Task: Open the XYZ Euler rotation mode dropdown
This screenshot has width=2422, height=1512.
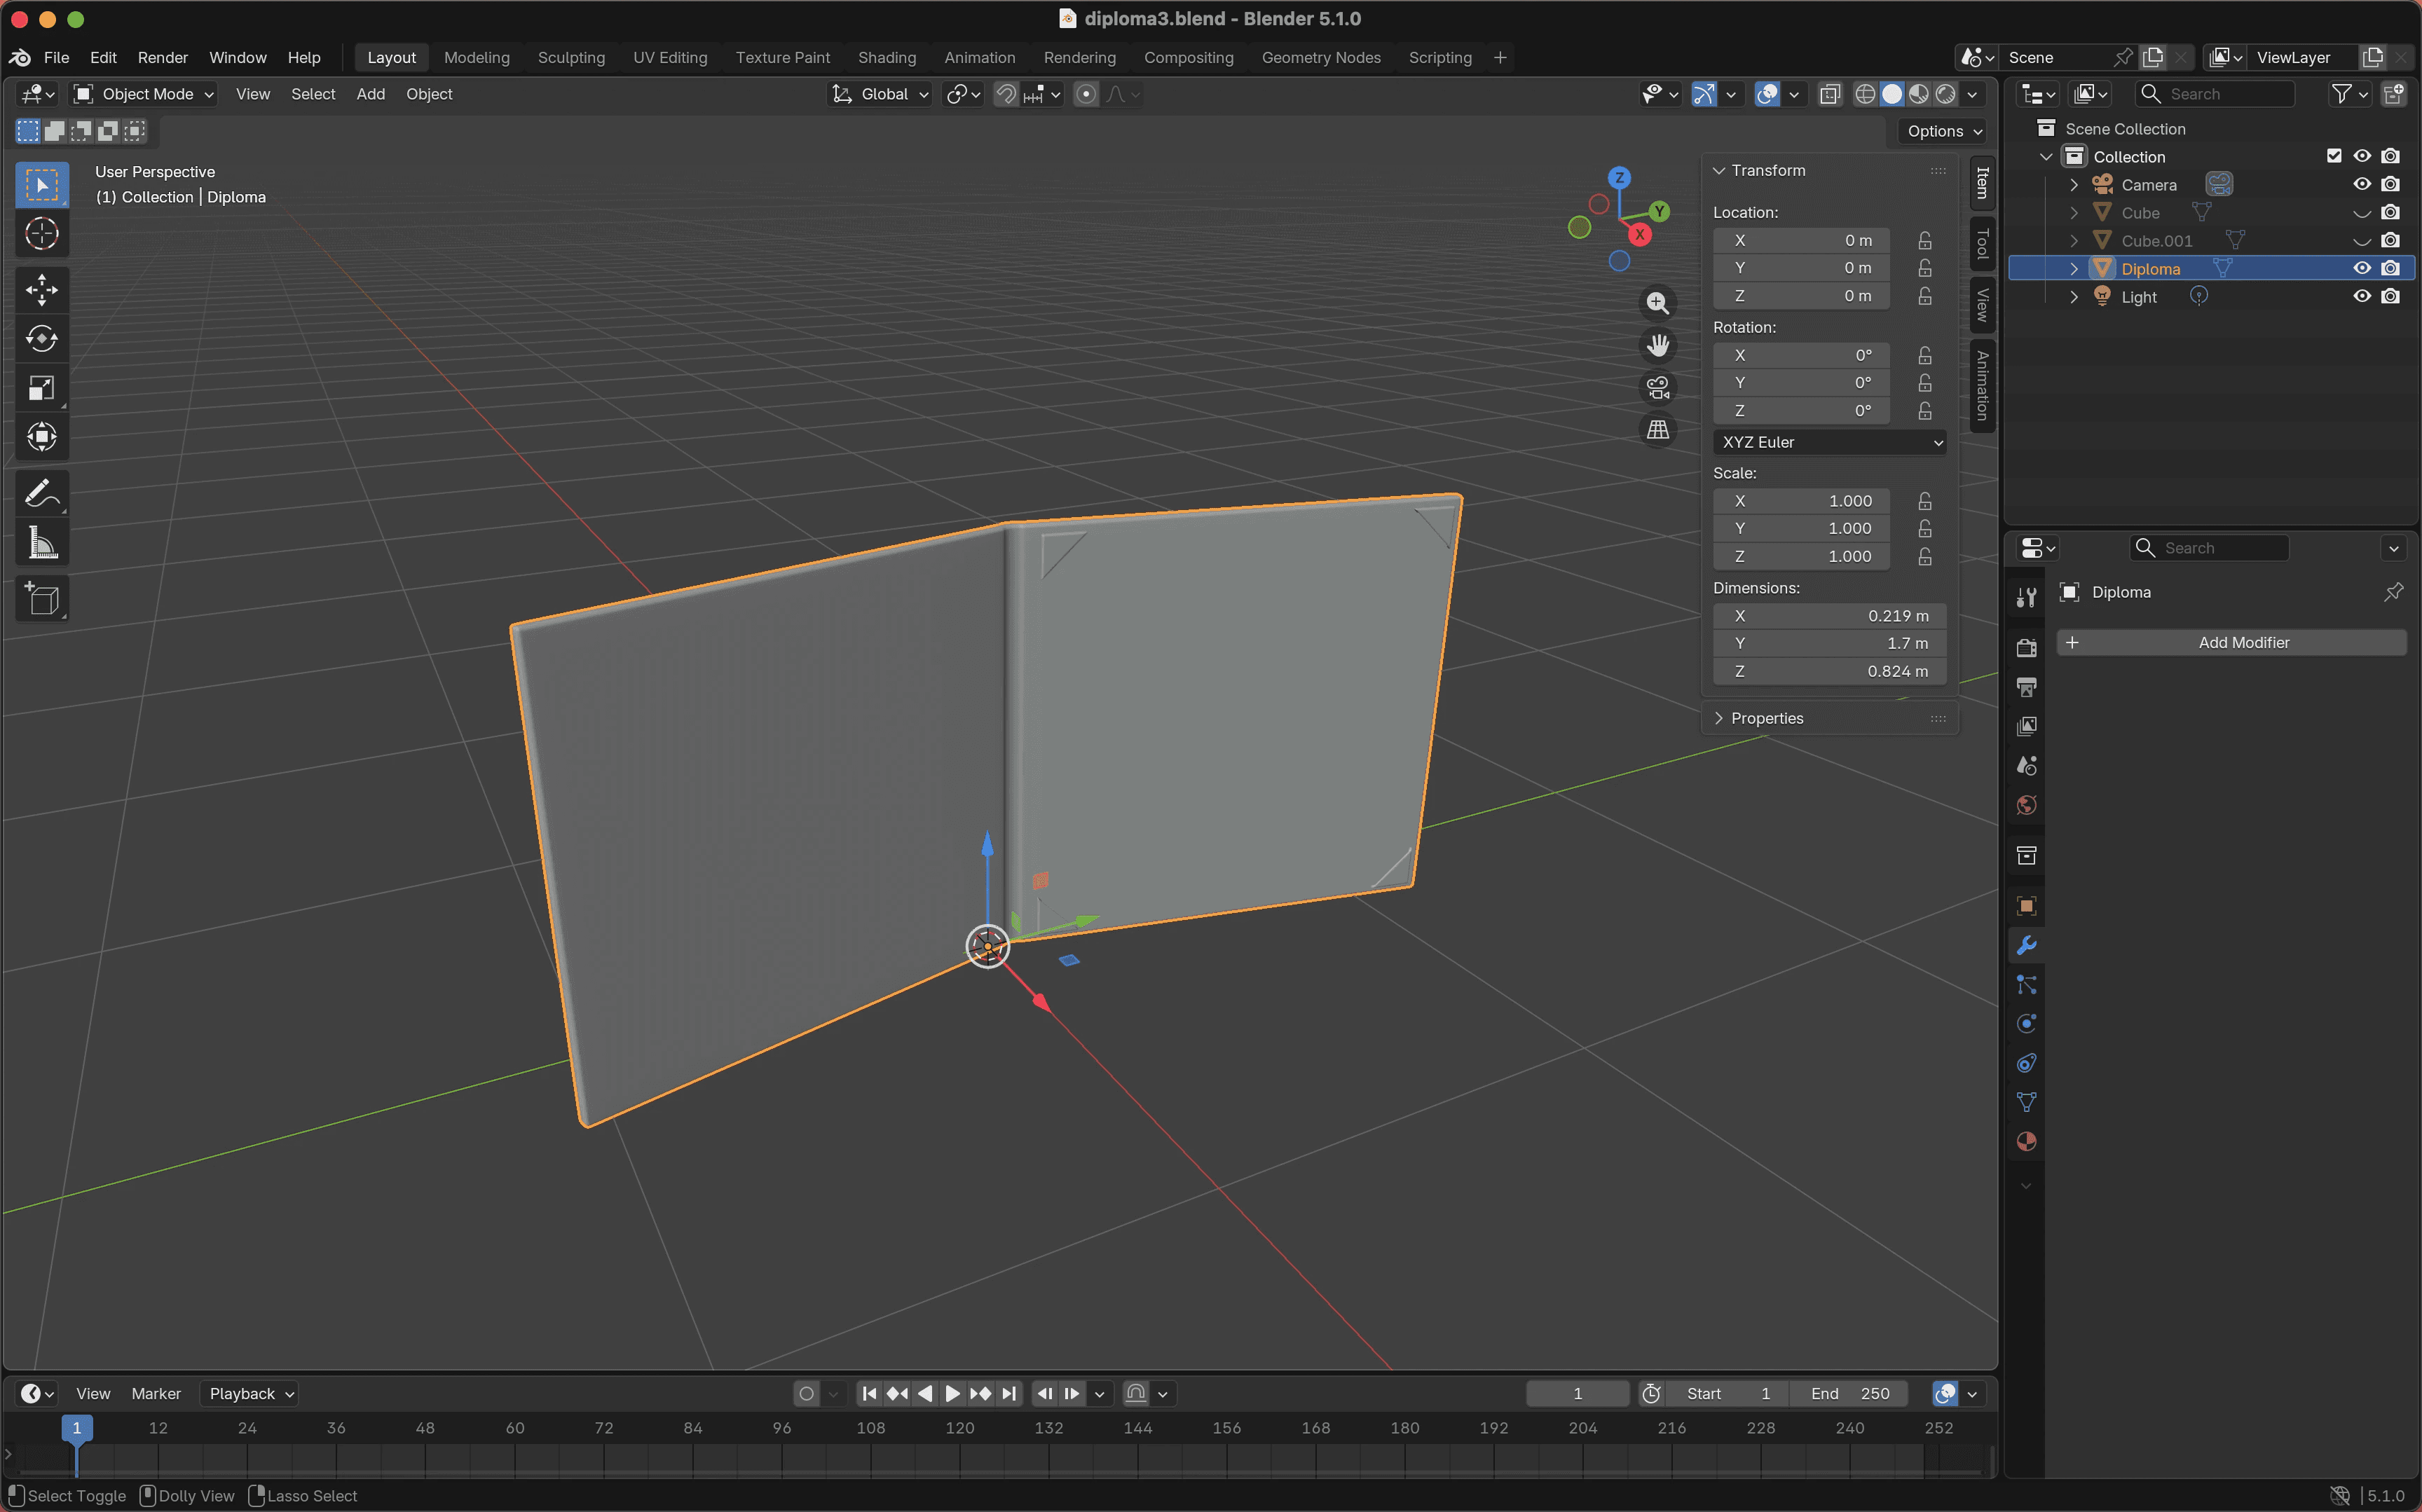Action: [1829, 442]
